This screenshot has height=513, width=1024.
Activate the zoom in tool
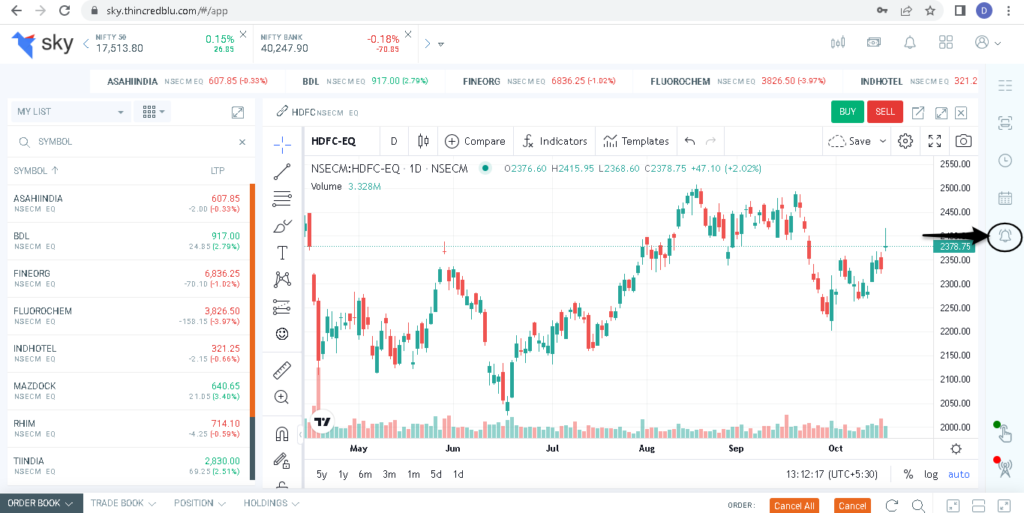click(282, 397)
